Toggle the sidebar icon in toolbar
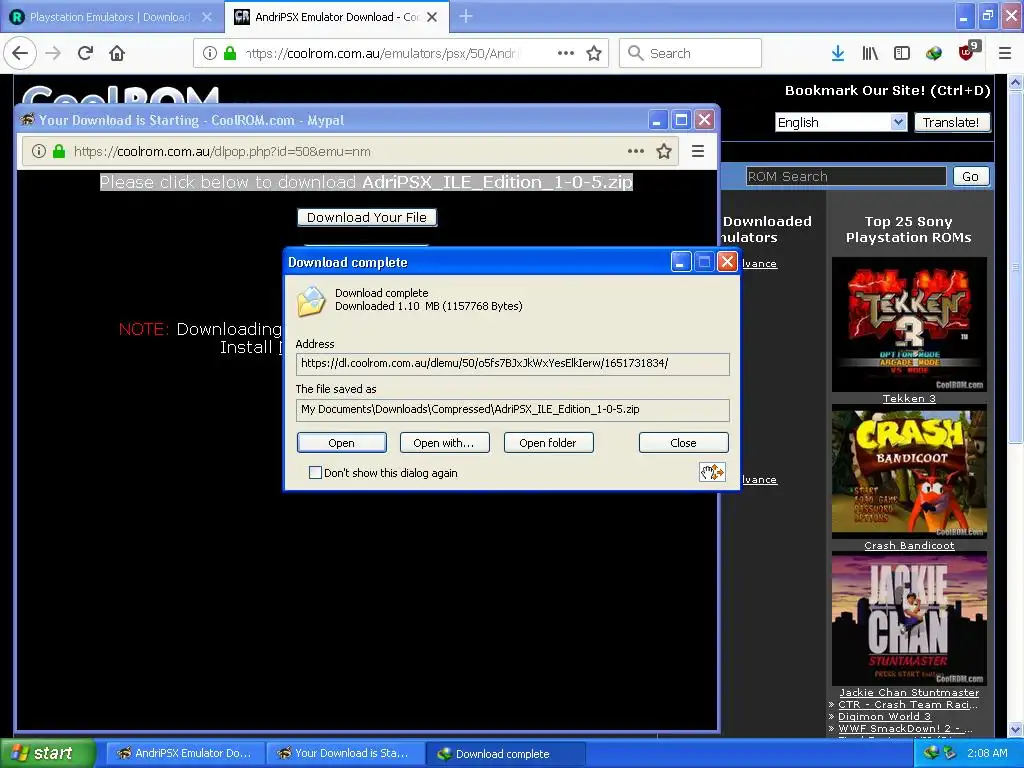Screen dimensions: 1024x768 [902, 53]
